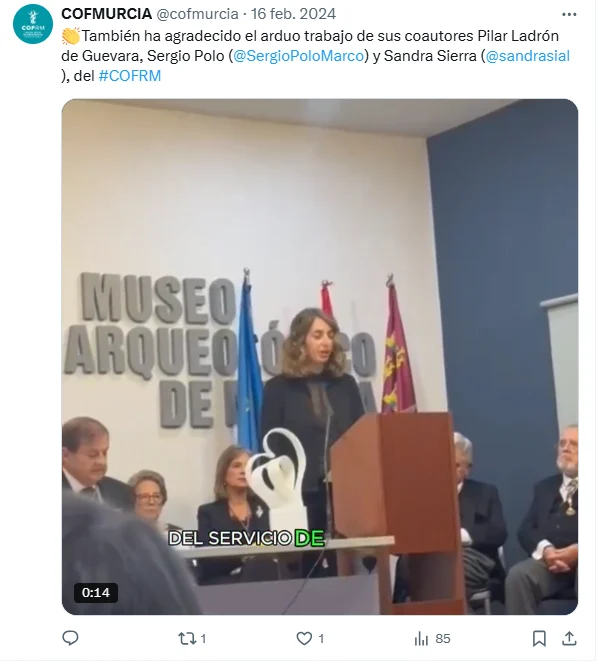Play the embedded video

click(320, 357)
